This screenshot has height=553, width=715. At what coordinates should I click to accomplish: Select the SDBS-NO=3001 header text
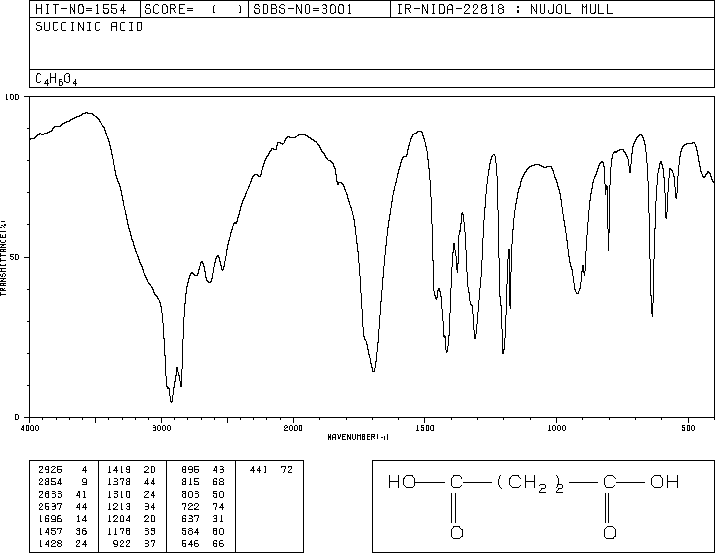coord(303,9)
